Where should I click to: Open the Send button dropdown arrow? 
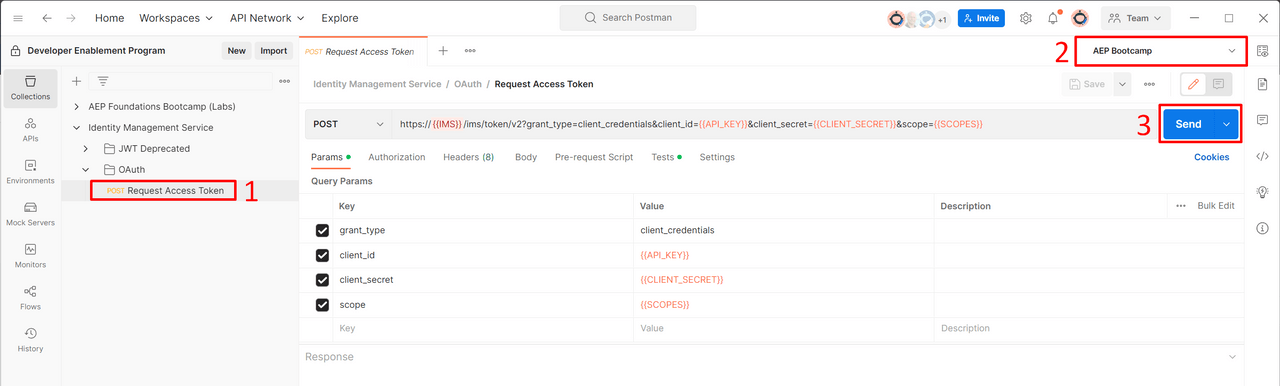pos(1226,124)
